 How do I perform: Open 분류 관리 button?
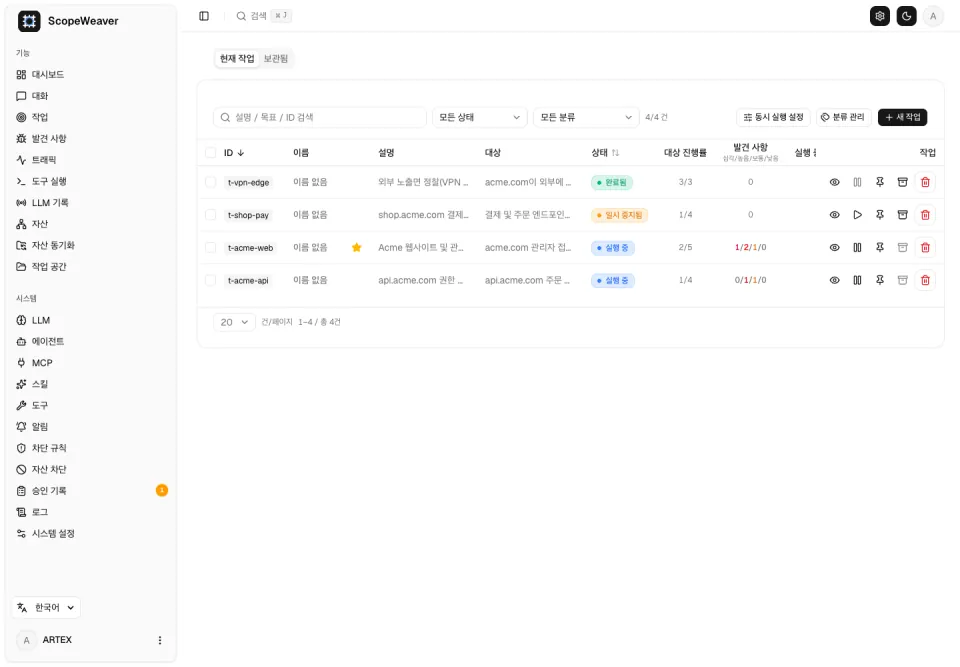tap(844, 117)
